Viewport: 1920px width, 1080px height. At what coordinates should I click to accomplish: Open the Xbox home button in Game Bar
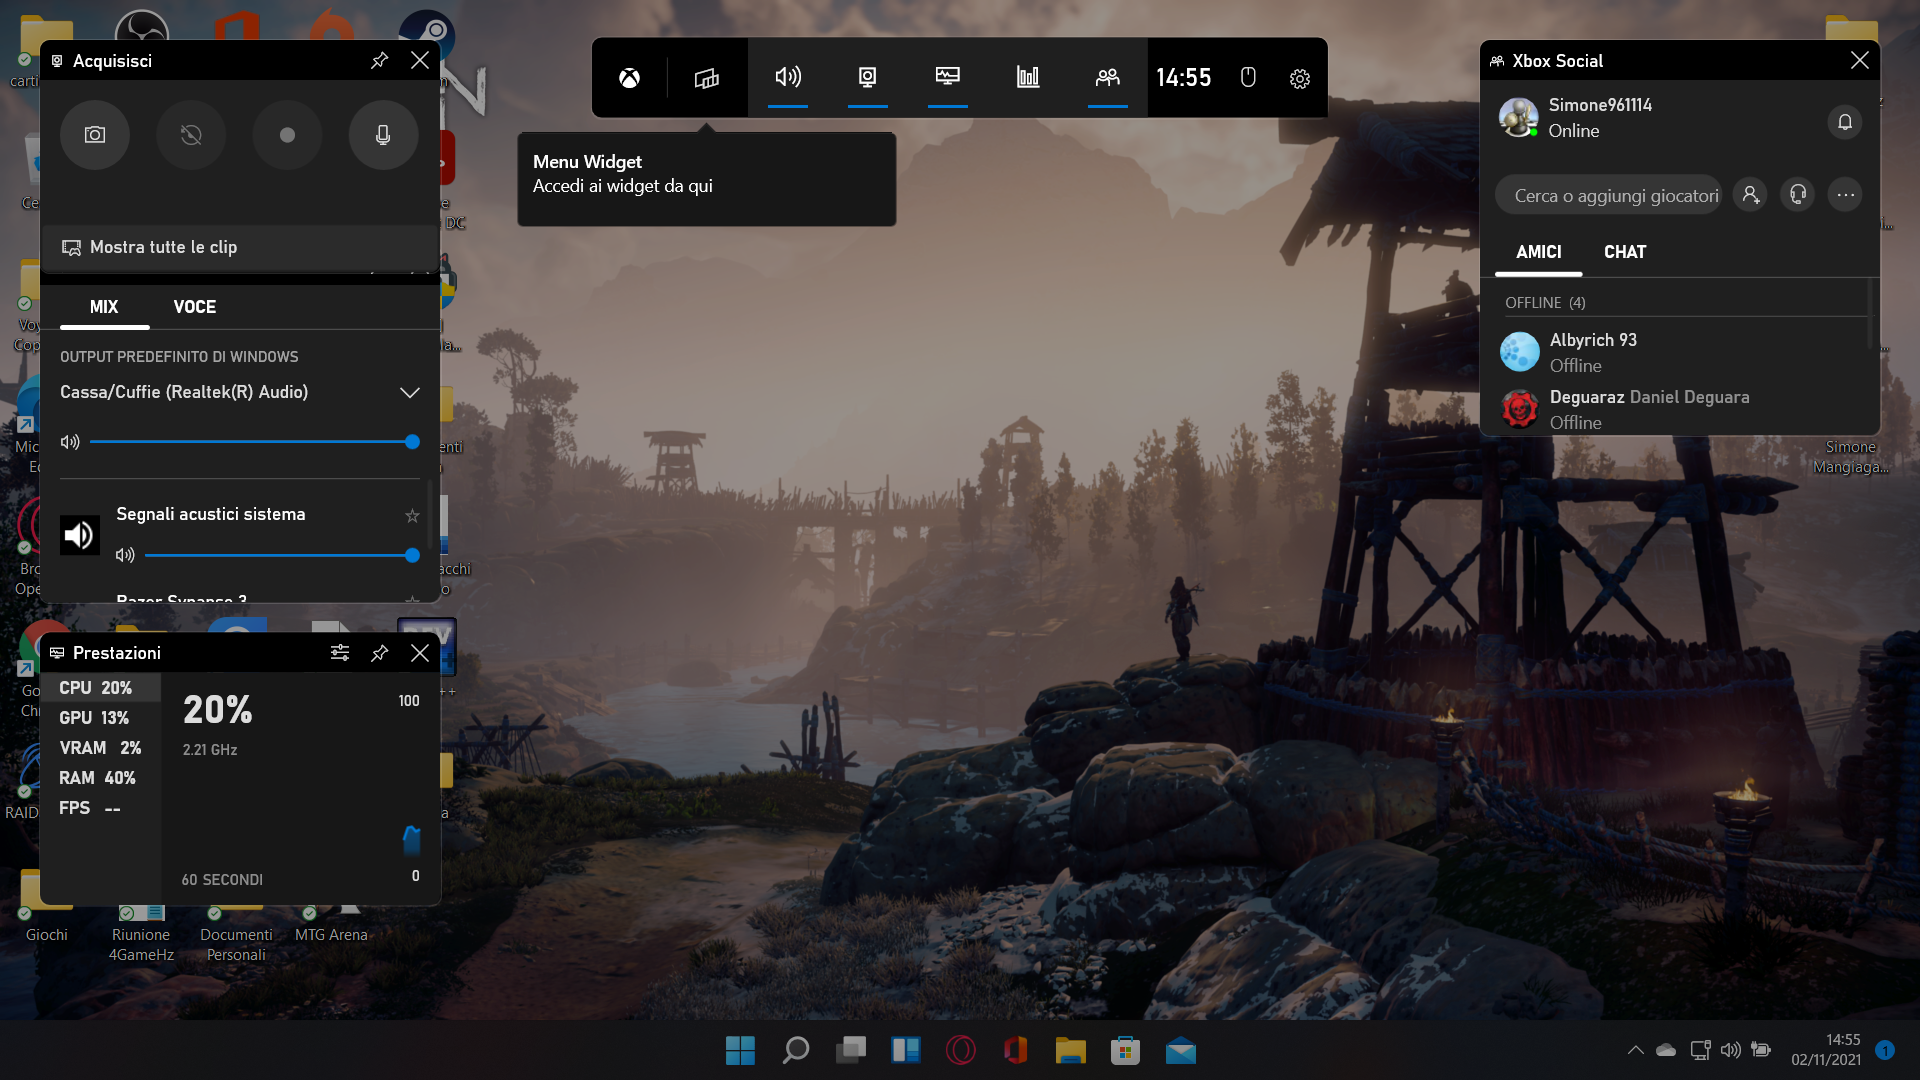[x=629, y=78]
